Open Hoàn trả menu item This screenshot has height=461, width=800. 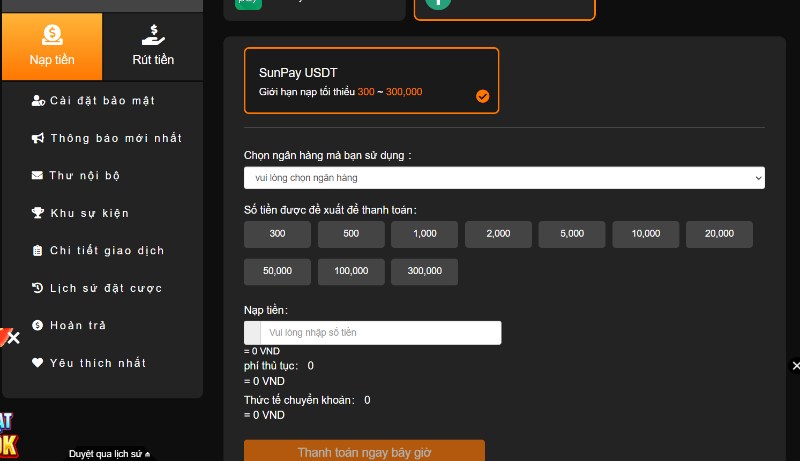pos(78,326)
